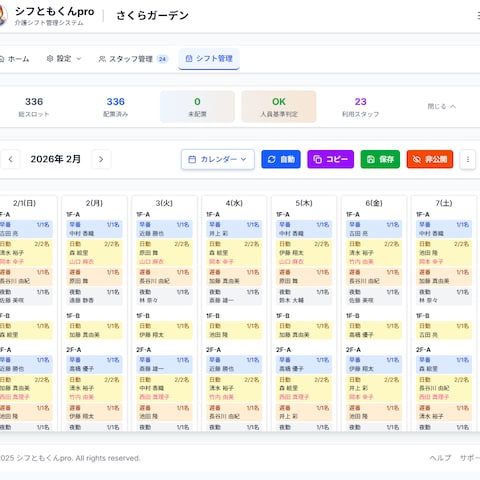Open Monday's 1F-A 遅番 shift cell

coord(94,277)
